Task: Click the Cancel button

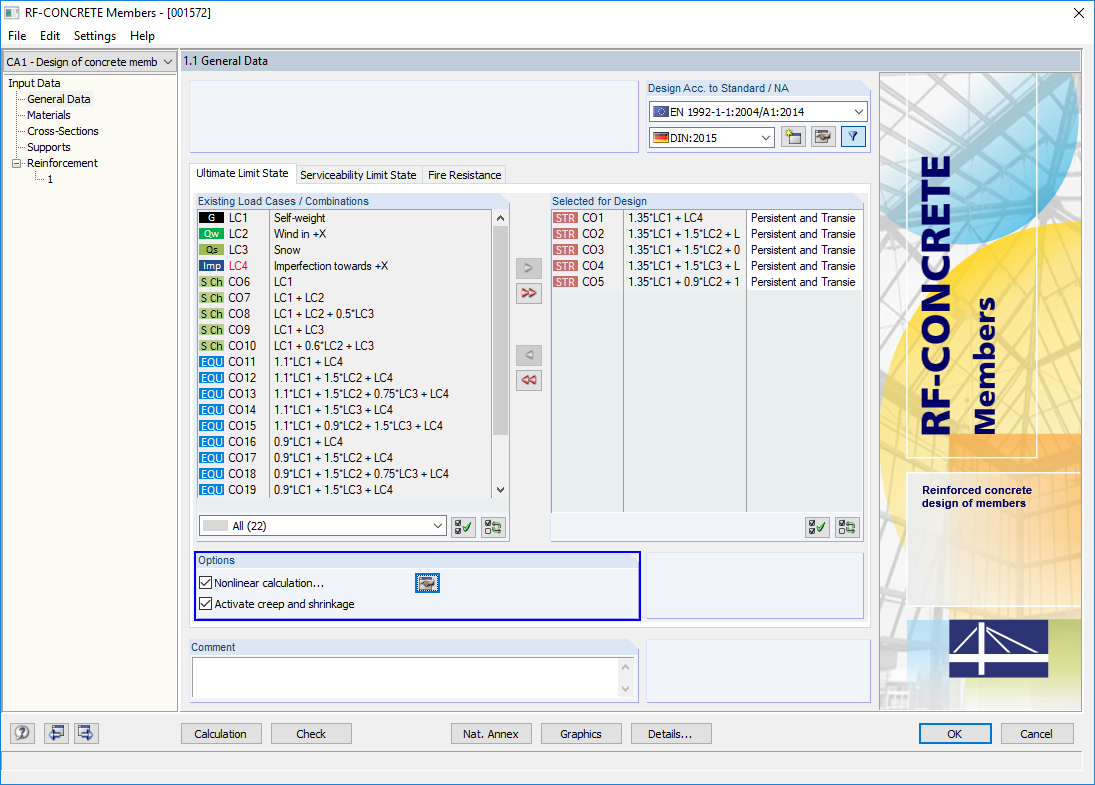Action: pos(1036,734)
